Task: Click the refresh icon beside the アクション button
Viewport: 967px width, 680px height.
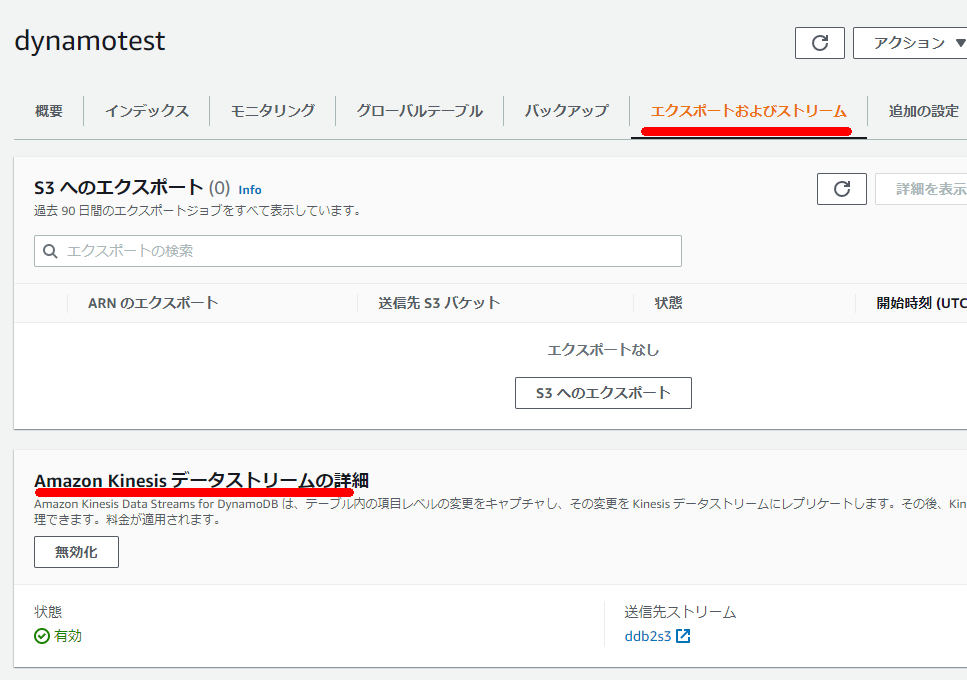Action: pyautogui.click(x=820, y=43)
